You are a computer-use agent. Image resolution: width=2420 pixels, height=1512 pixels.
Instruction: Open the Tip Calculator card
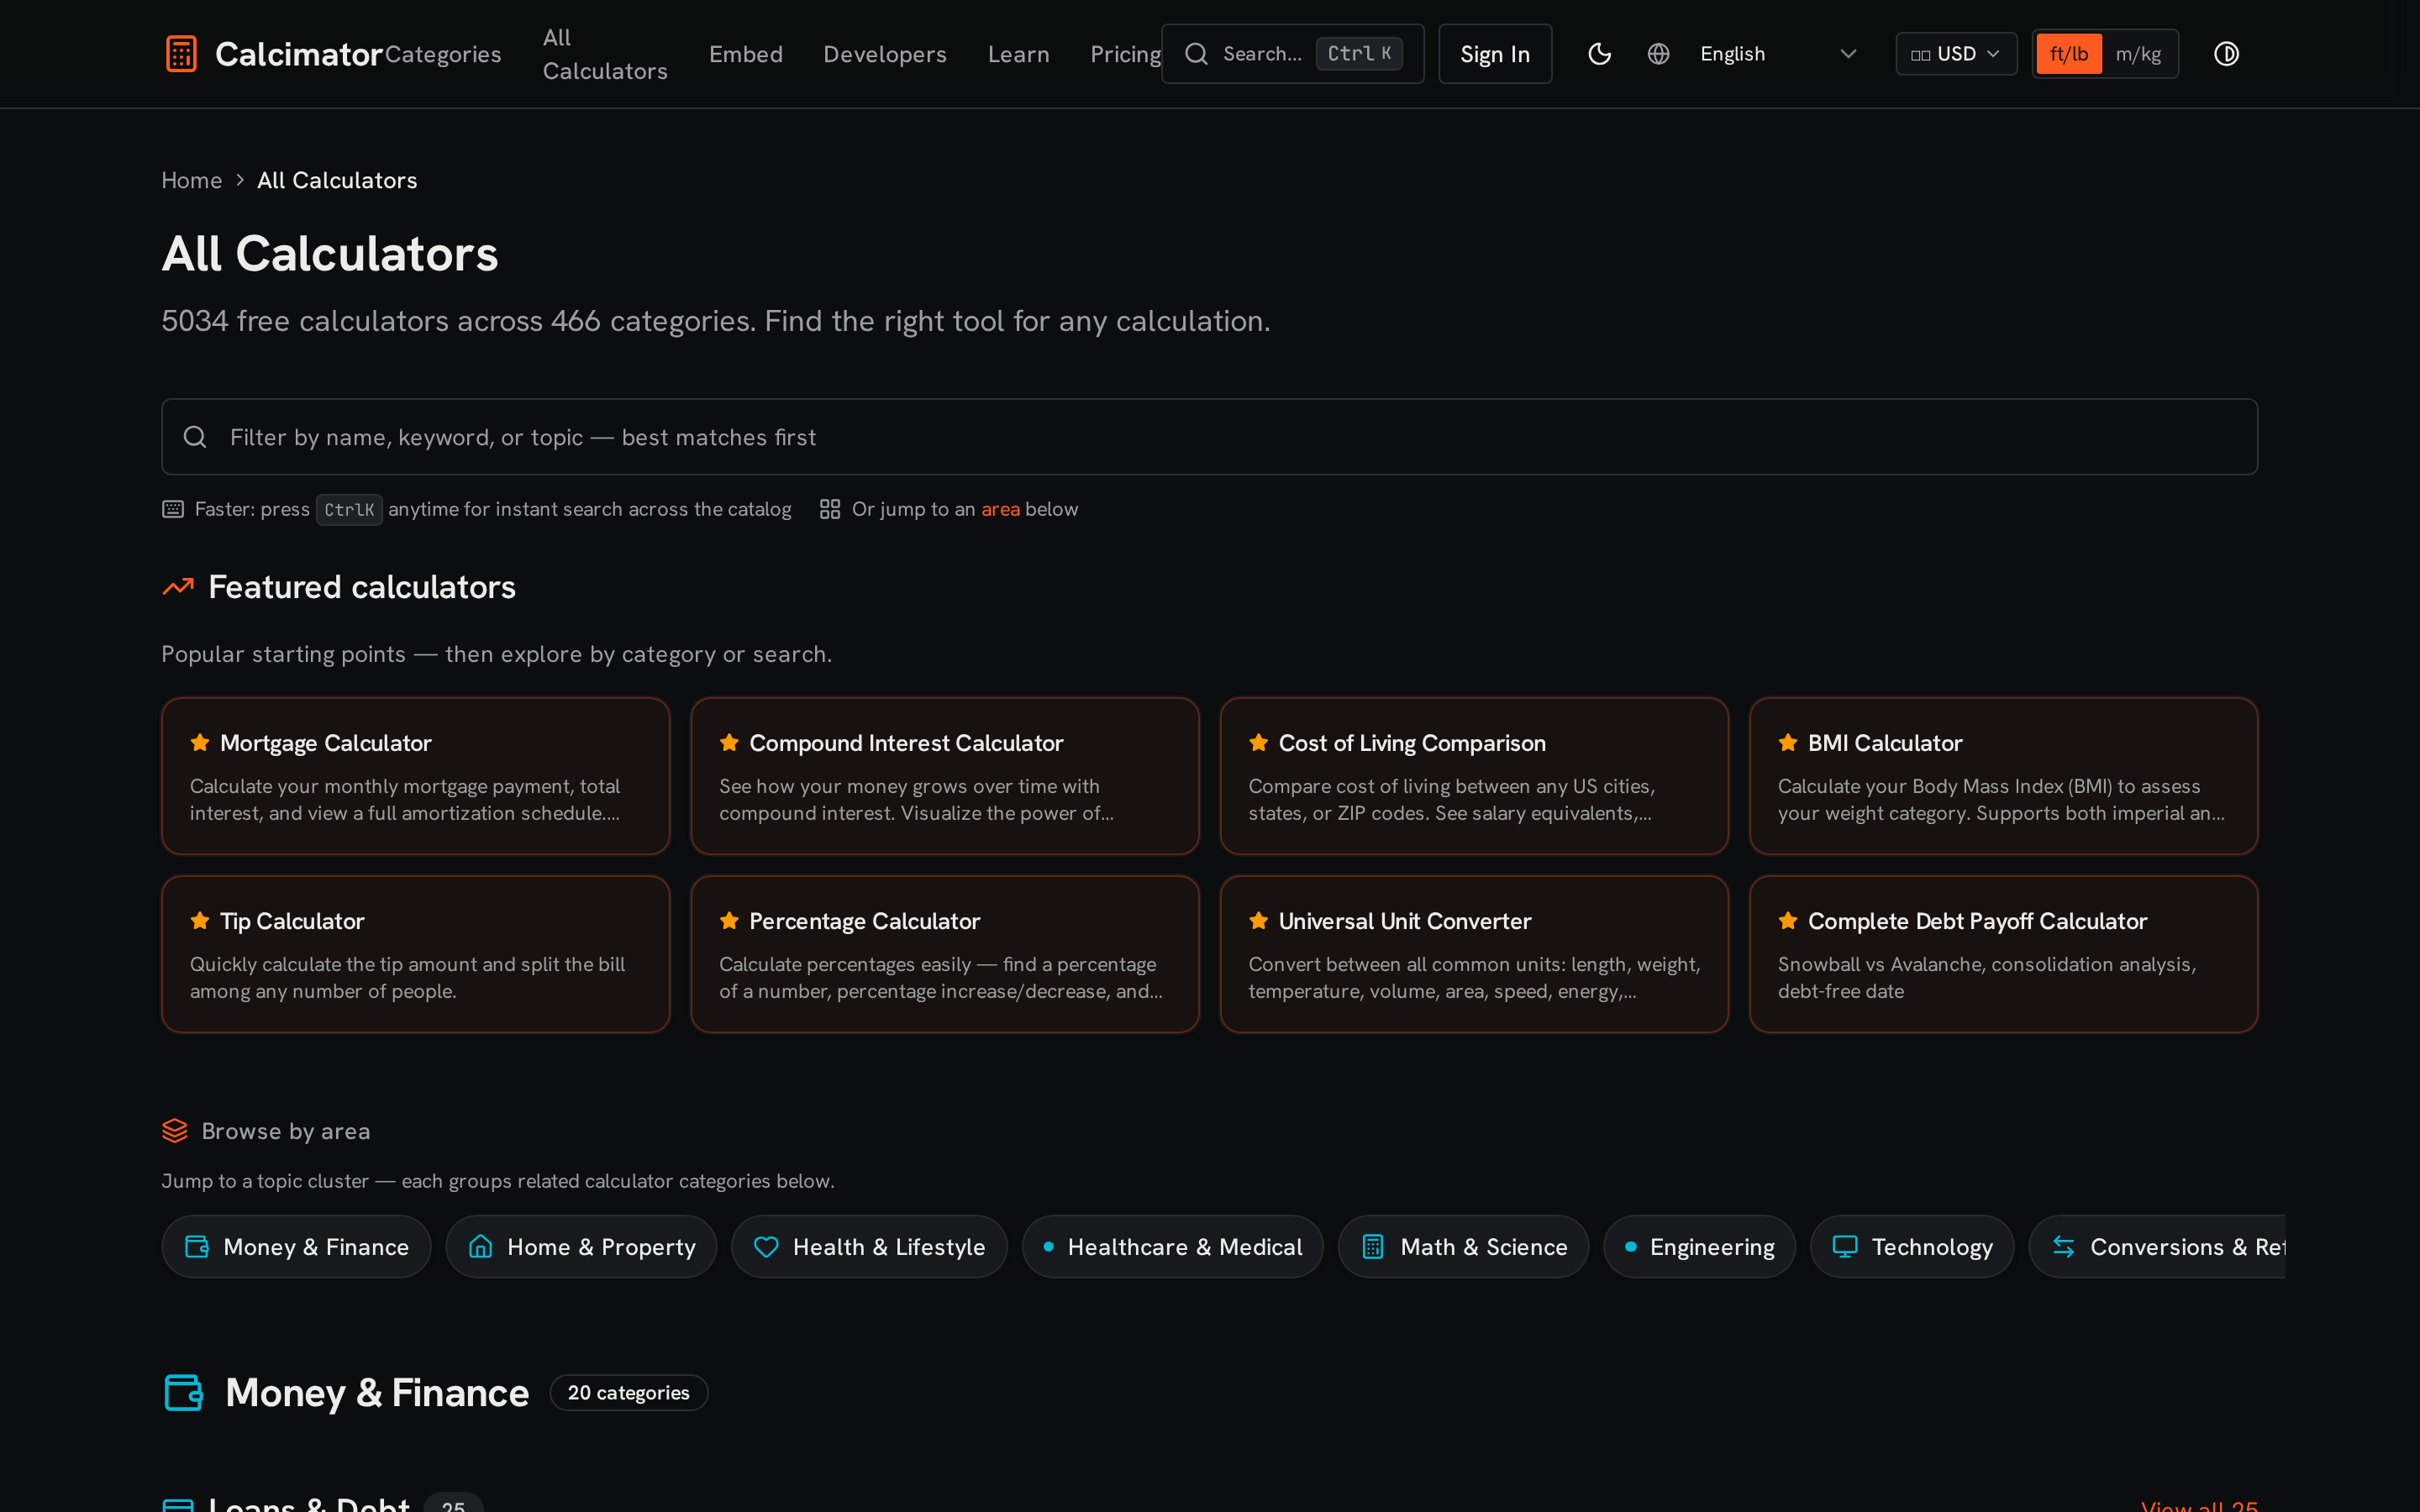click(415, 954)
